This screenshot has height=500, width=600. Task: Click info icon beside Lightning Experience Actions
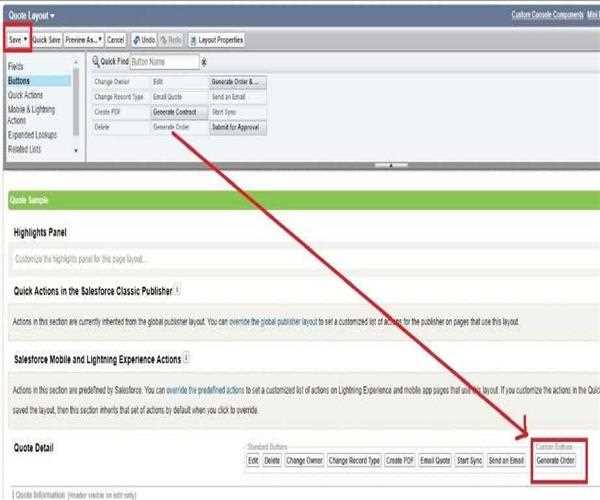[186, 358]
